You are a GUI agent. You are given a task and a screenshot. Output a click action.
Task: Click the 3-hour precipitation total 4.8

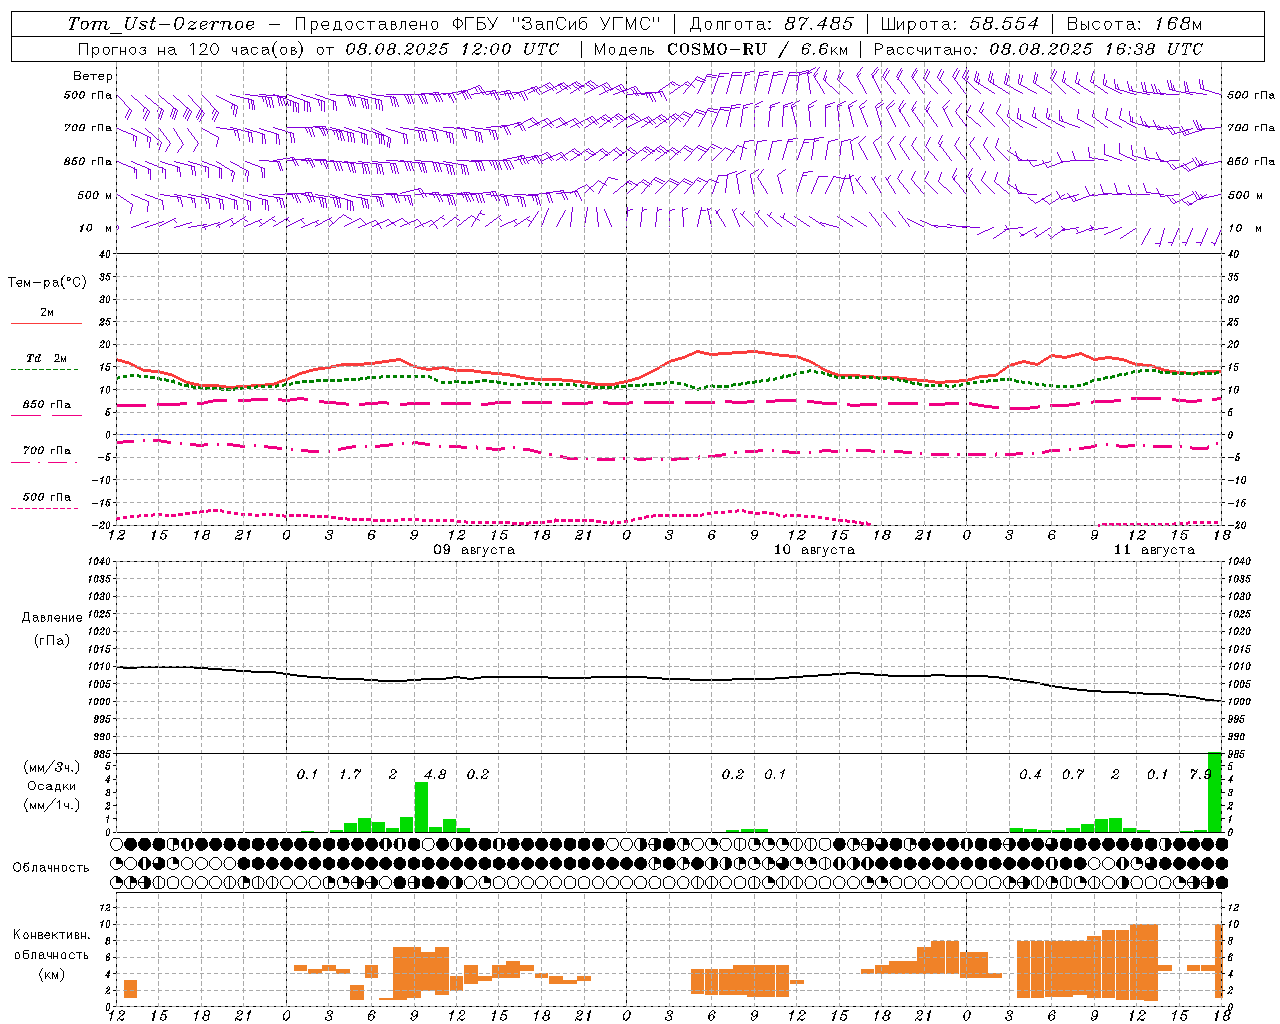(x=435, y=774)
